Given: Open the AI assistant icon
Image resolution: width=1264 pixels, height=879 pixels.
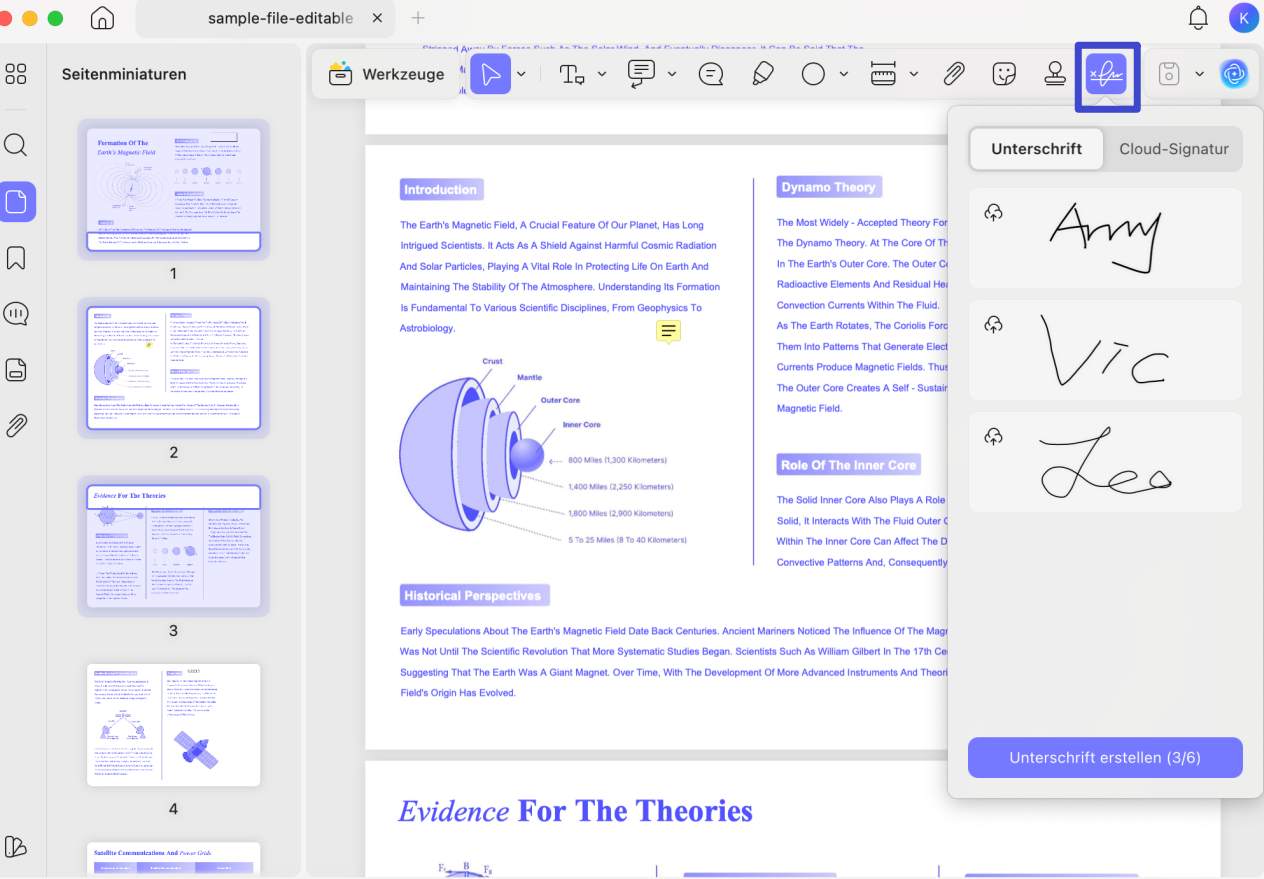Looking at the screenshot, I should coord(1234,74).
